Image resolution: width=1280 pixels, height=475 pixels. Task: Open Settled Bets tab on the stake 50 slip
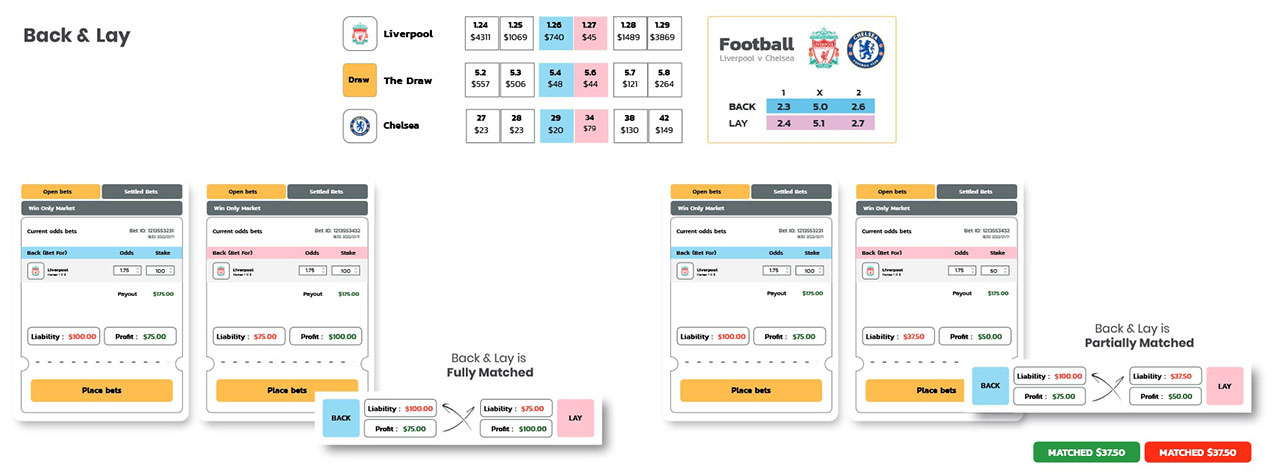976,191
